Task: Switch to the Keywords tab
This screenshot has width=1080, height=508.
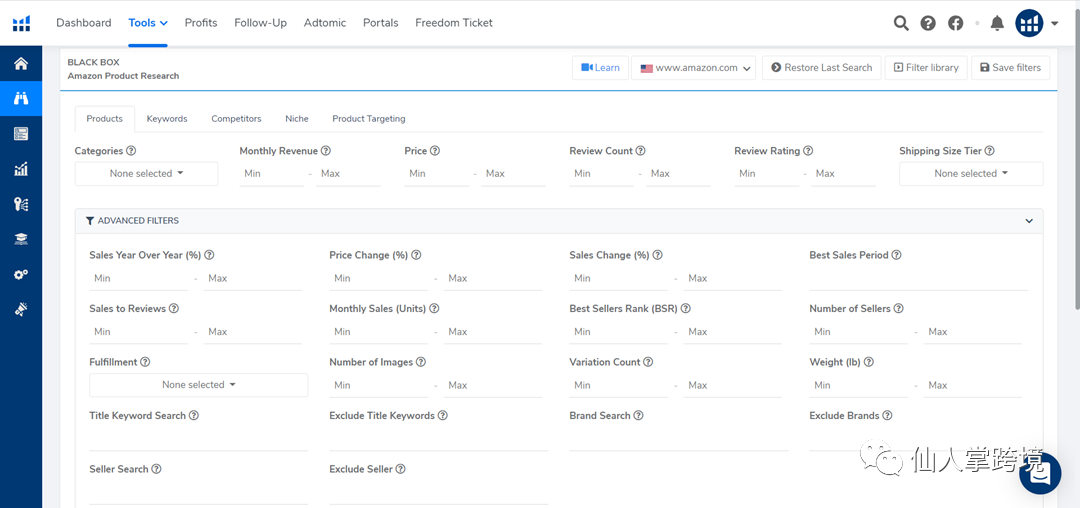Action: pos(167,119)
